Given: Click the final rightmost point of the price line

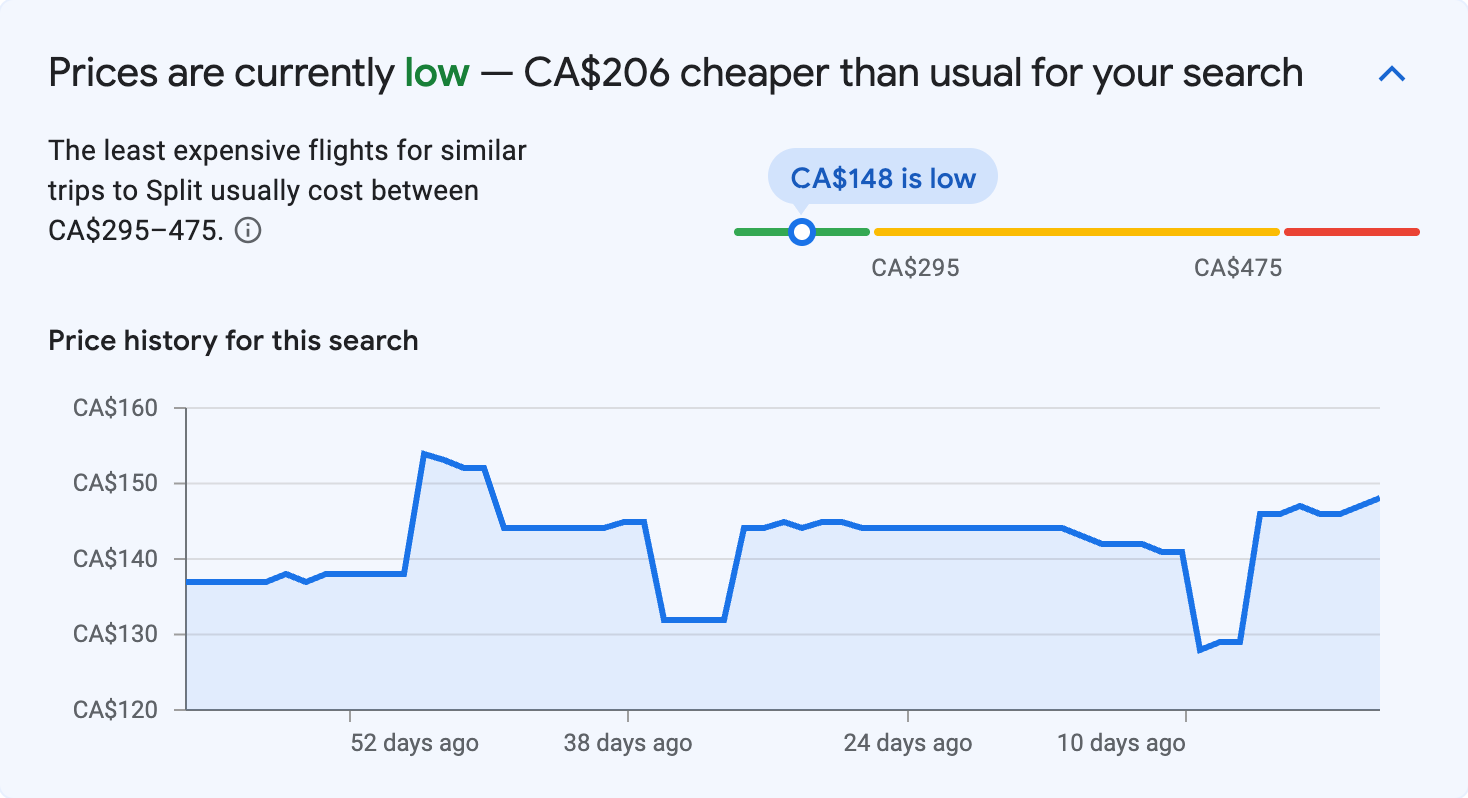Looking at the screenshot, I should click(1379, 498).
